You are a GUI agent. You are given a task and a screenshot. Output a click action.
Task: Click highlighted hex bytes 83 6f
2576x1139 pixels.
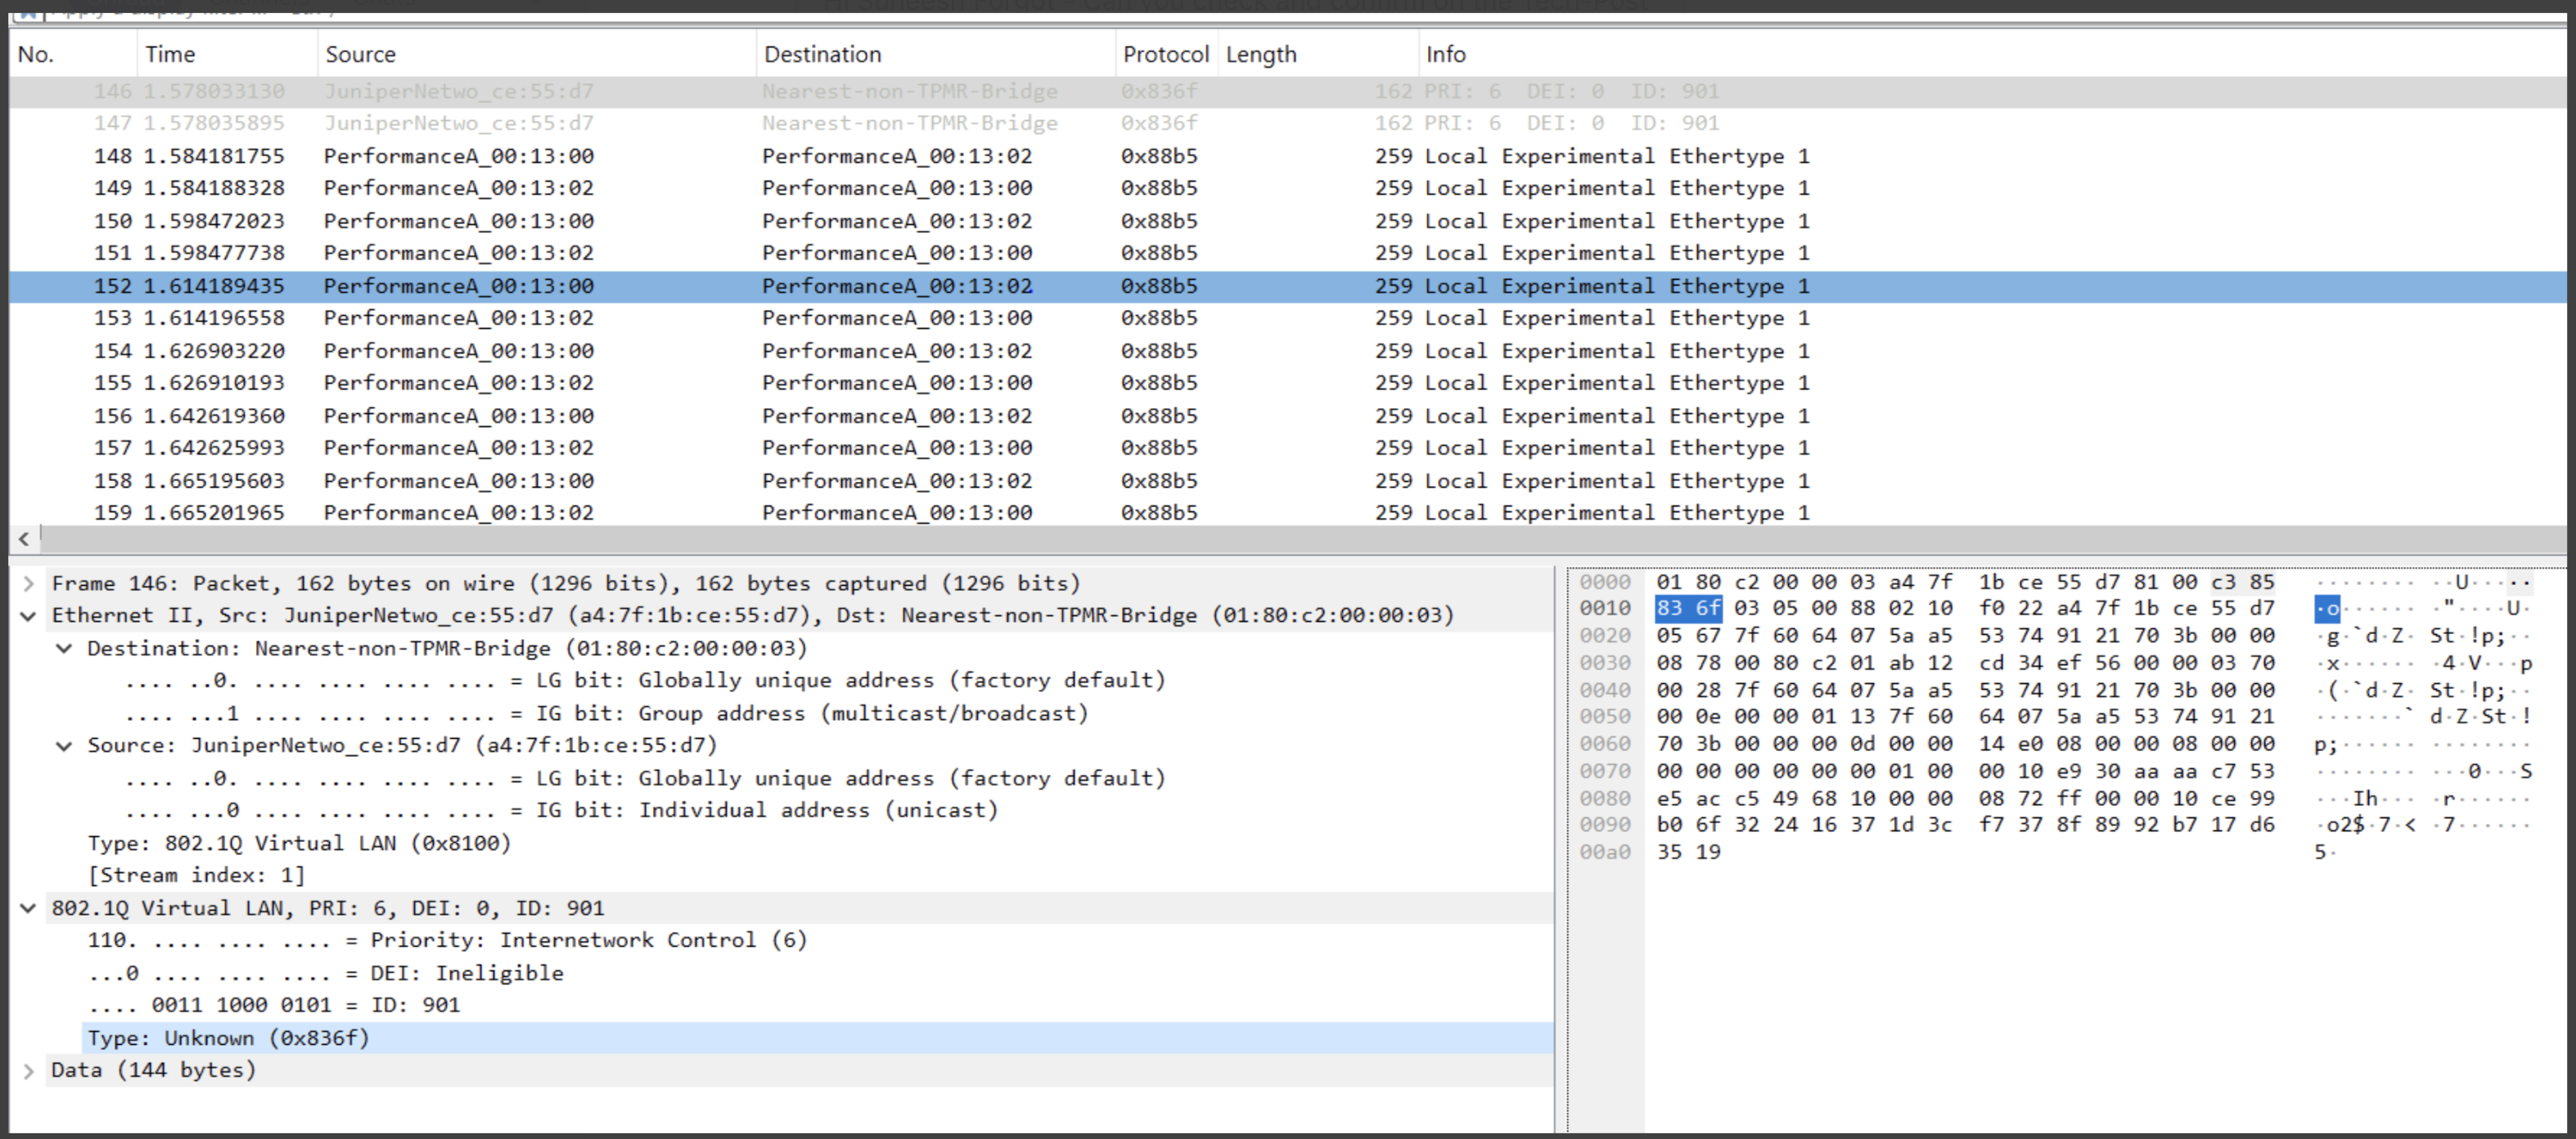(x=1688, y=608)
